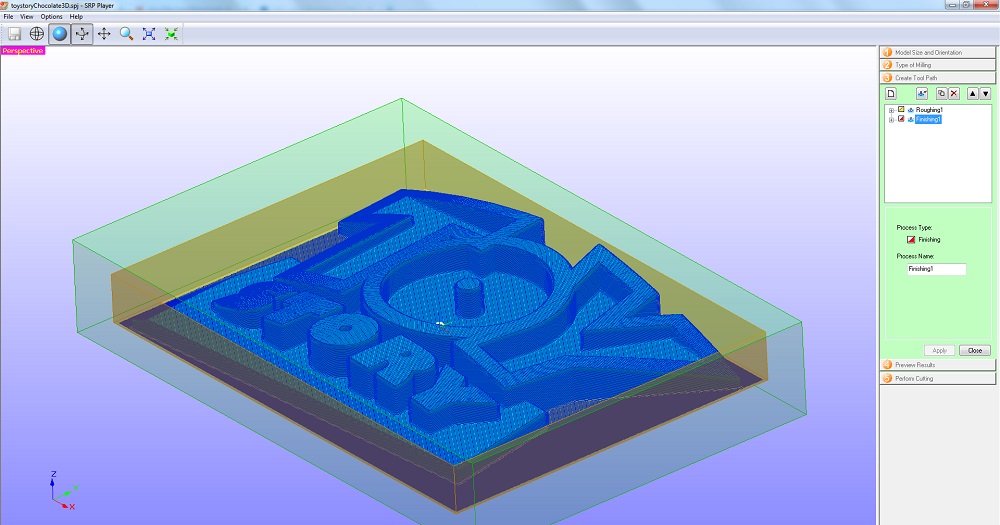1000x525 pixels.
Task: Open step 3 Create Tool Path
Action: tap(937, 78)
